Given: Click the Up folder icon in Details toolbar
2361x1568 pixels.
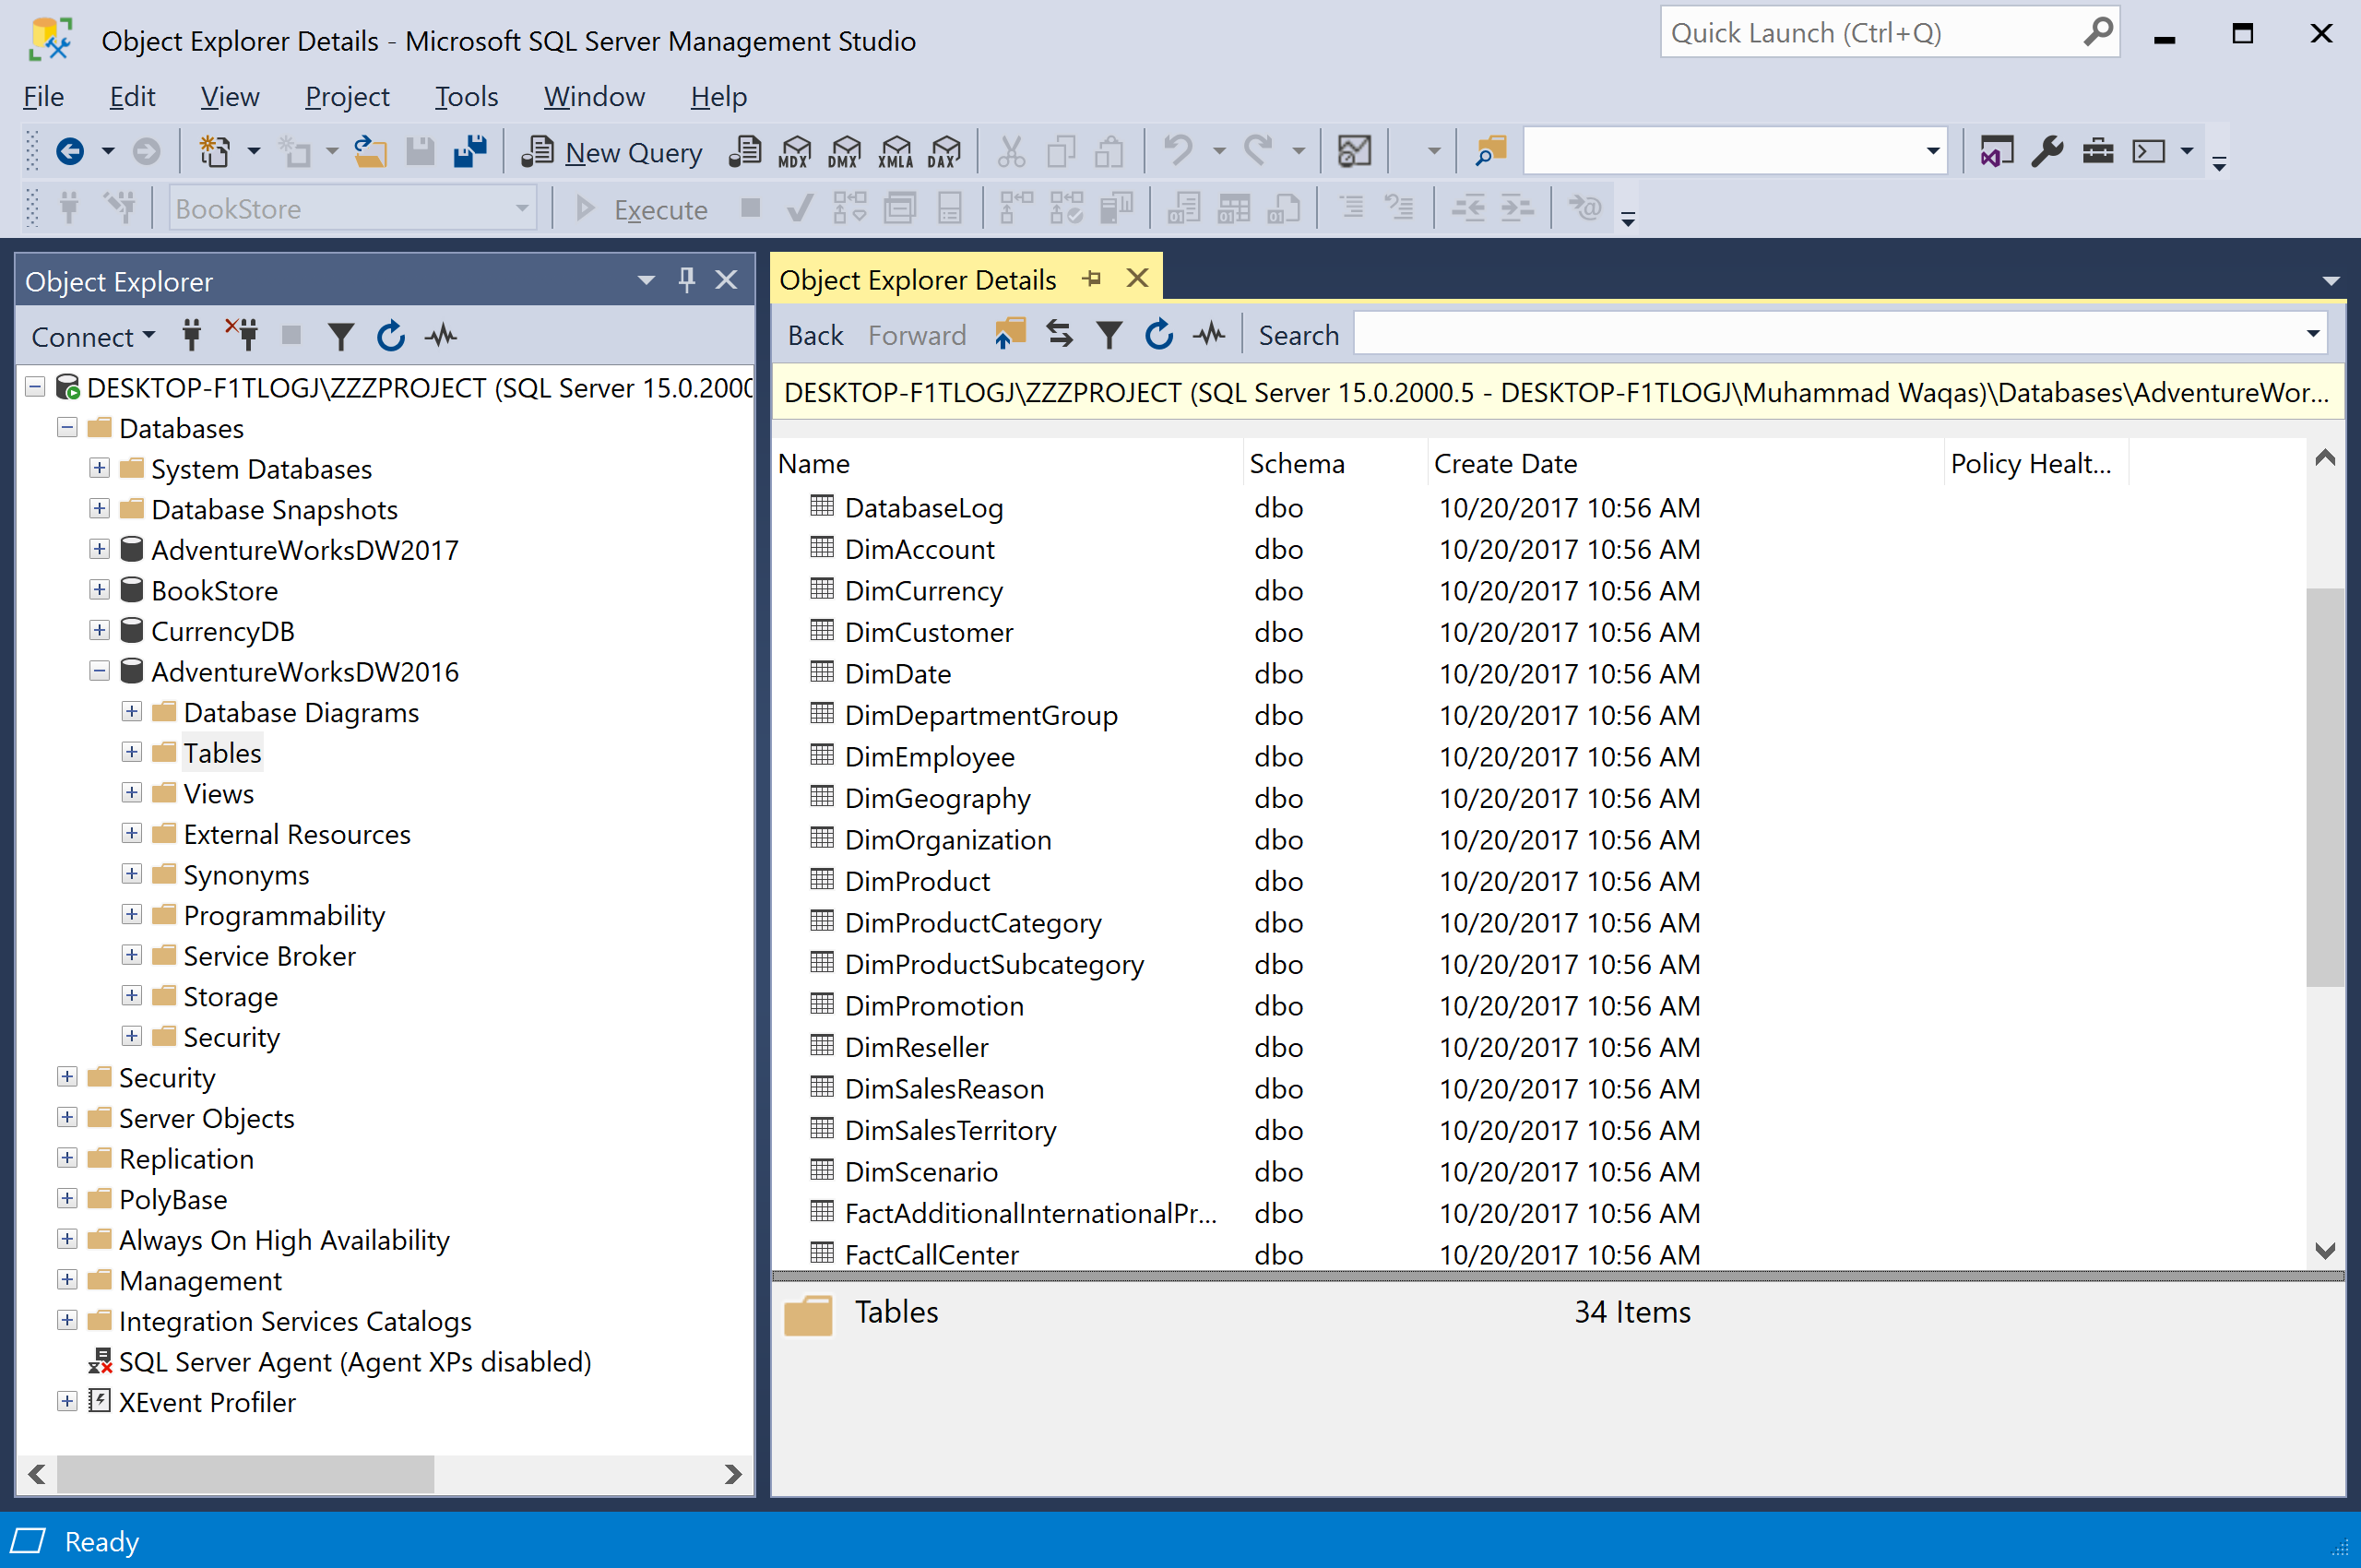Looking at the screenshot, I should [1010, 334].
